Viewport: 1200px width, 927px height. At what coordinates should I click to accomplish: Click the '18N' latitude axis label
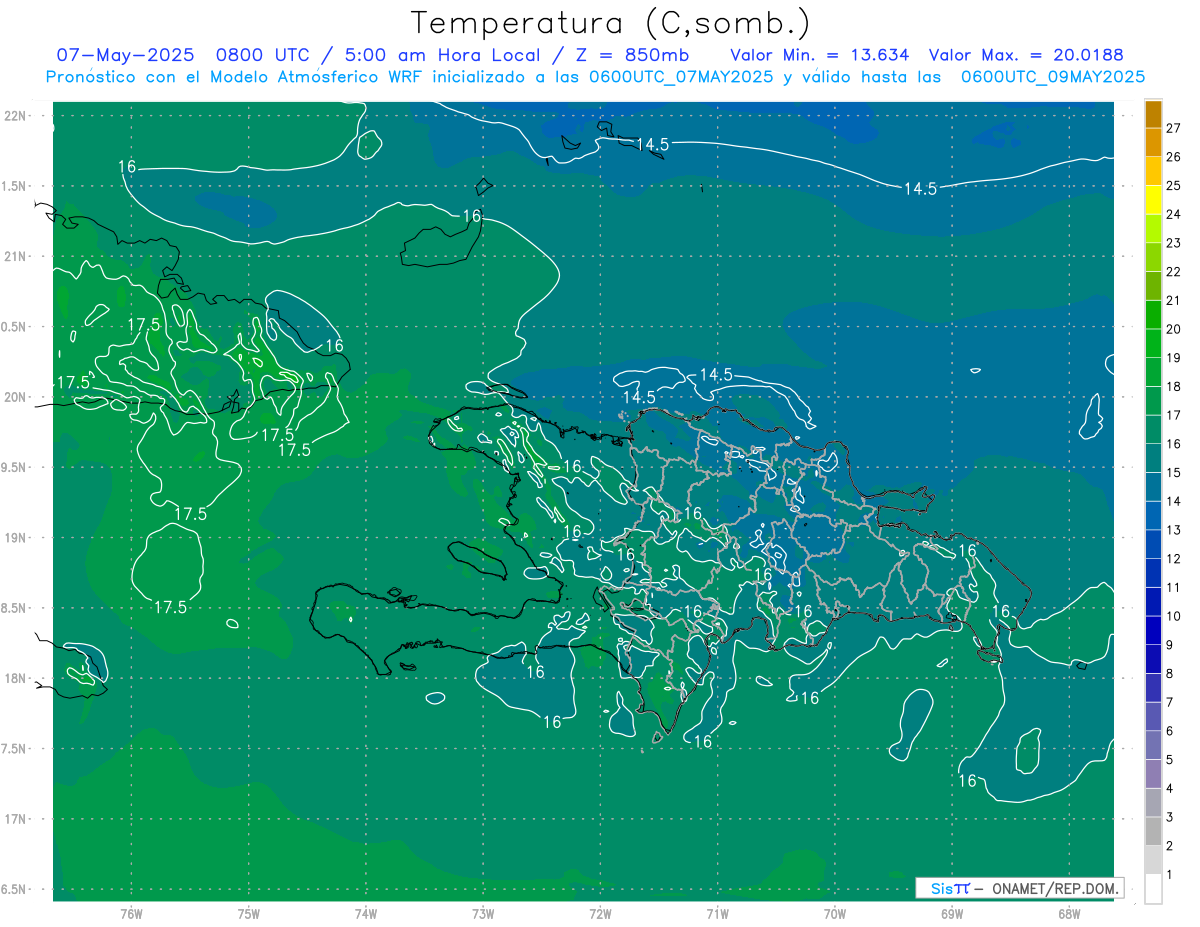16,679
